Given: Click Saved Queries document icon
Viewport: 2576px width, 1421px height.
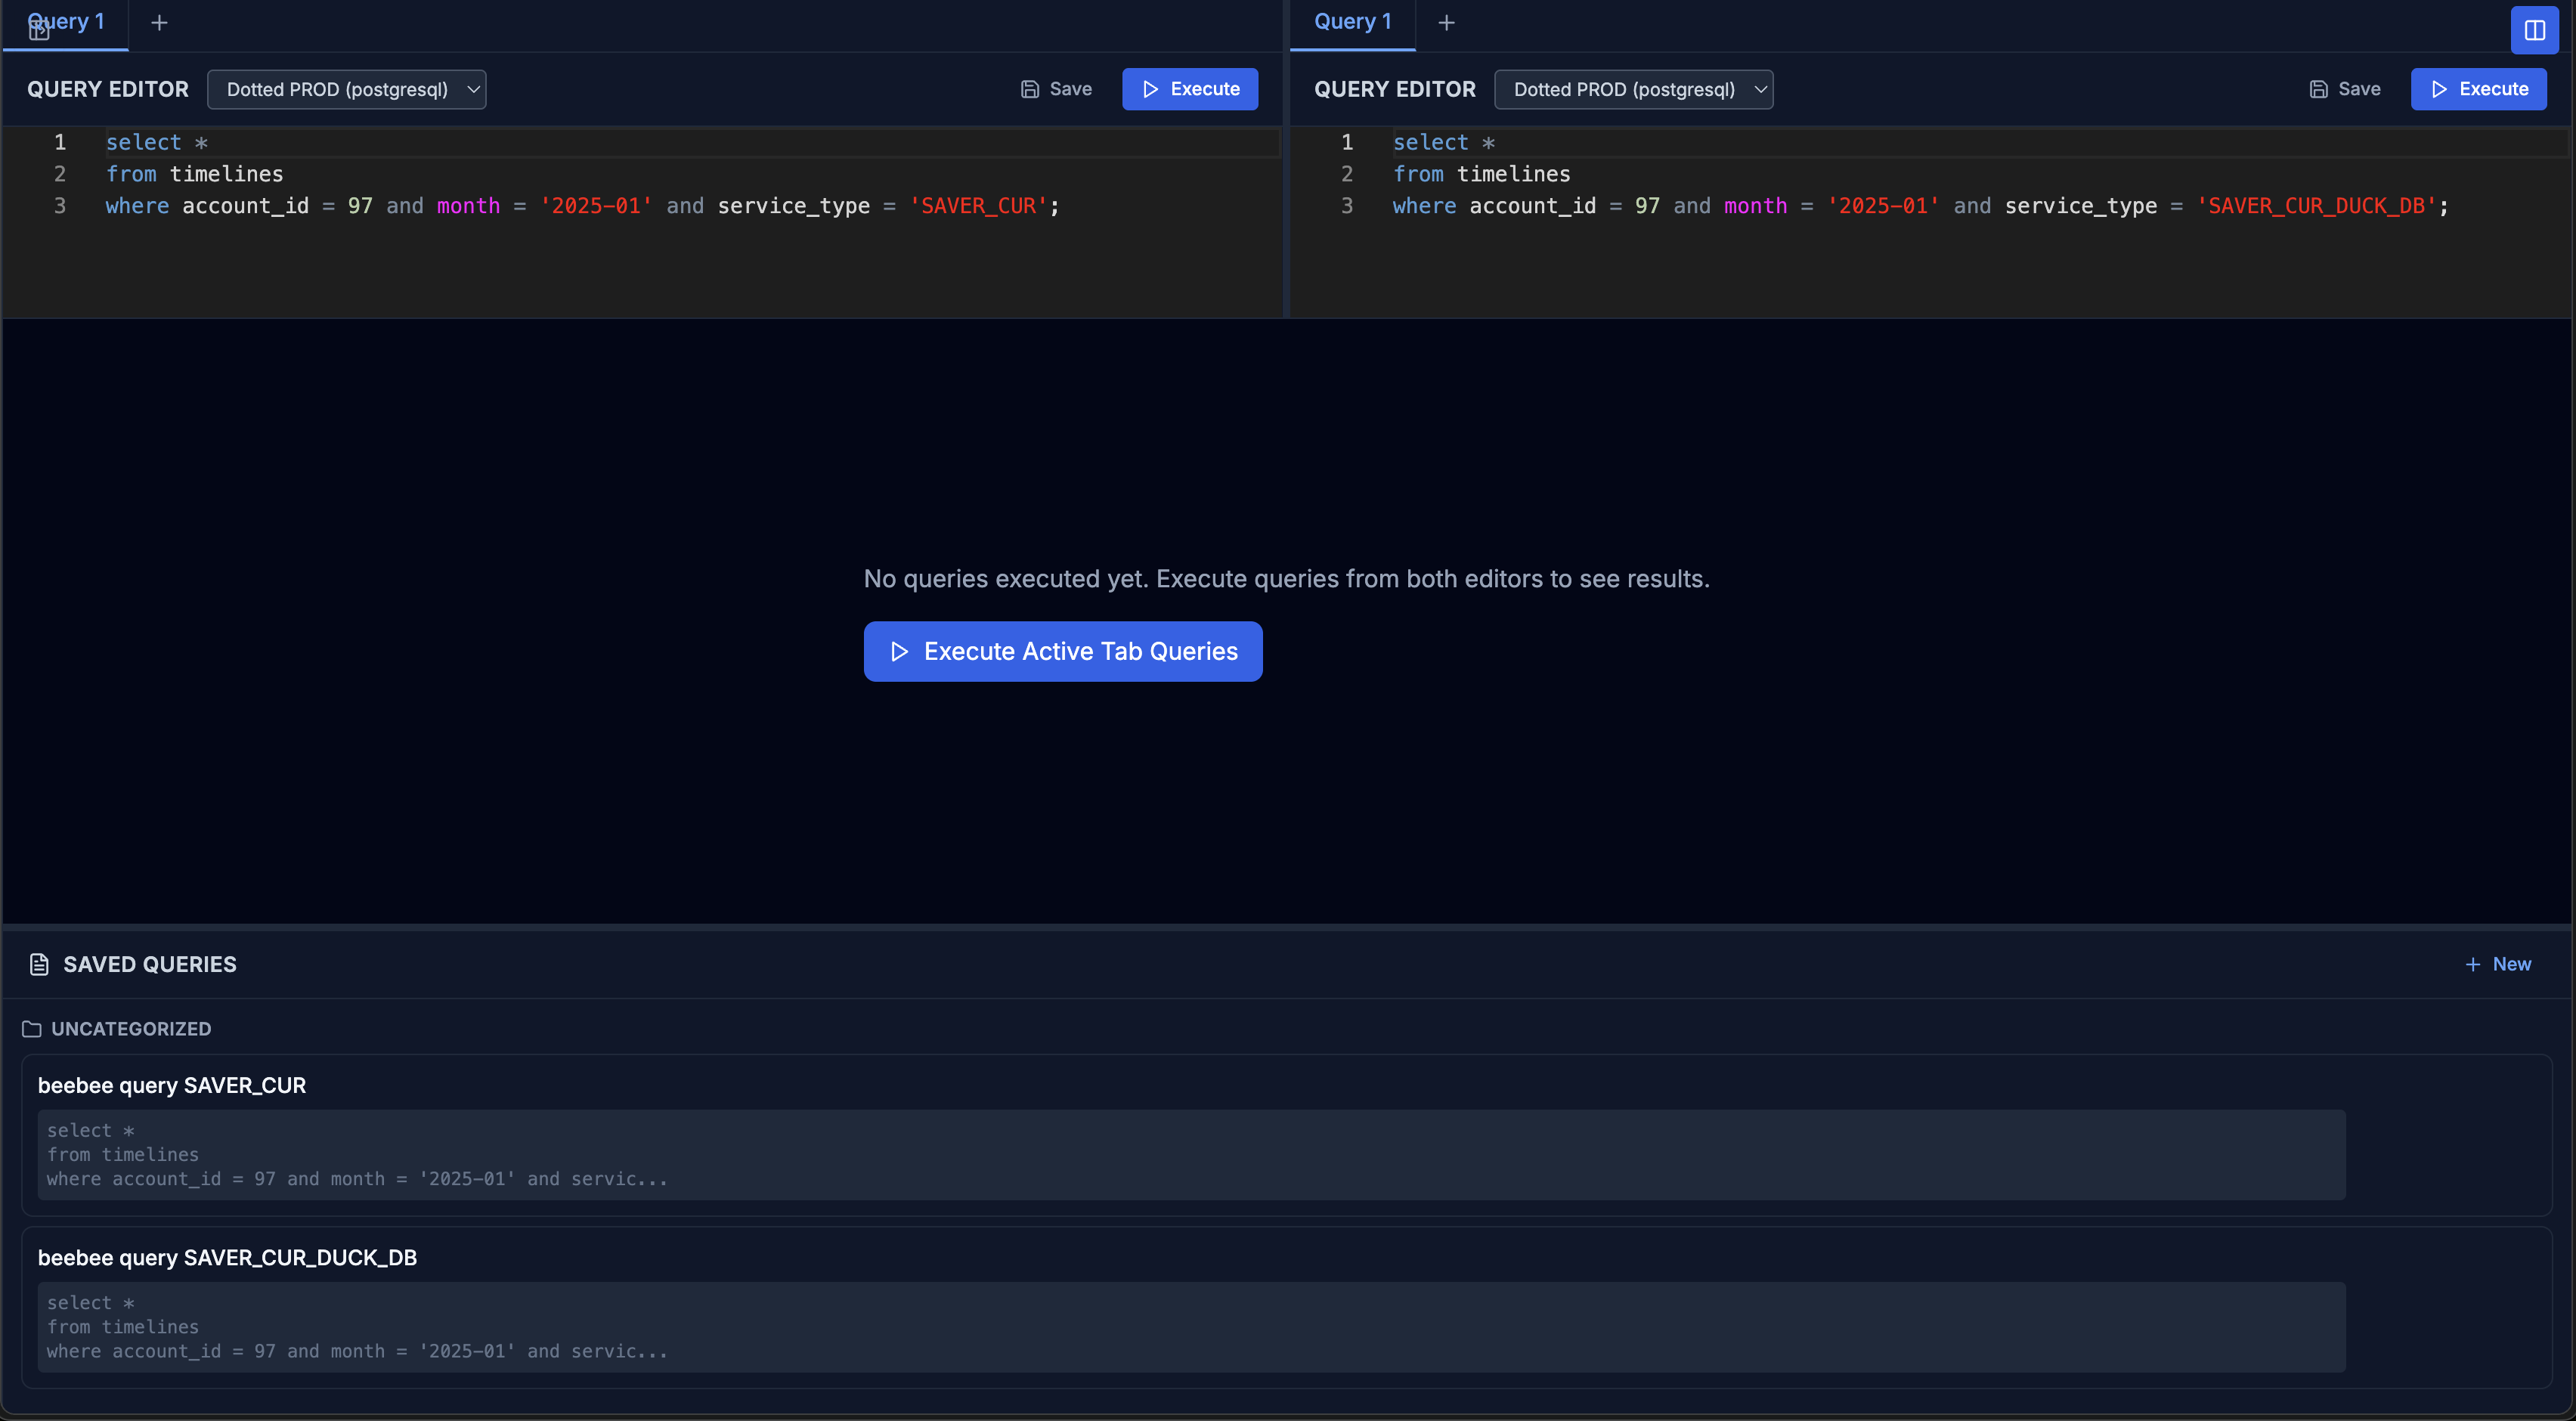Looking at the screenshot, I should tap(39, 965).
